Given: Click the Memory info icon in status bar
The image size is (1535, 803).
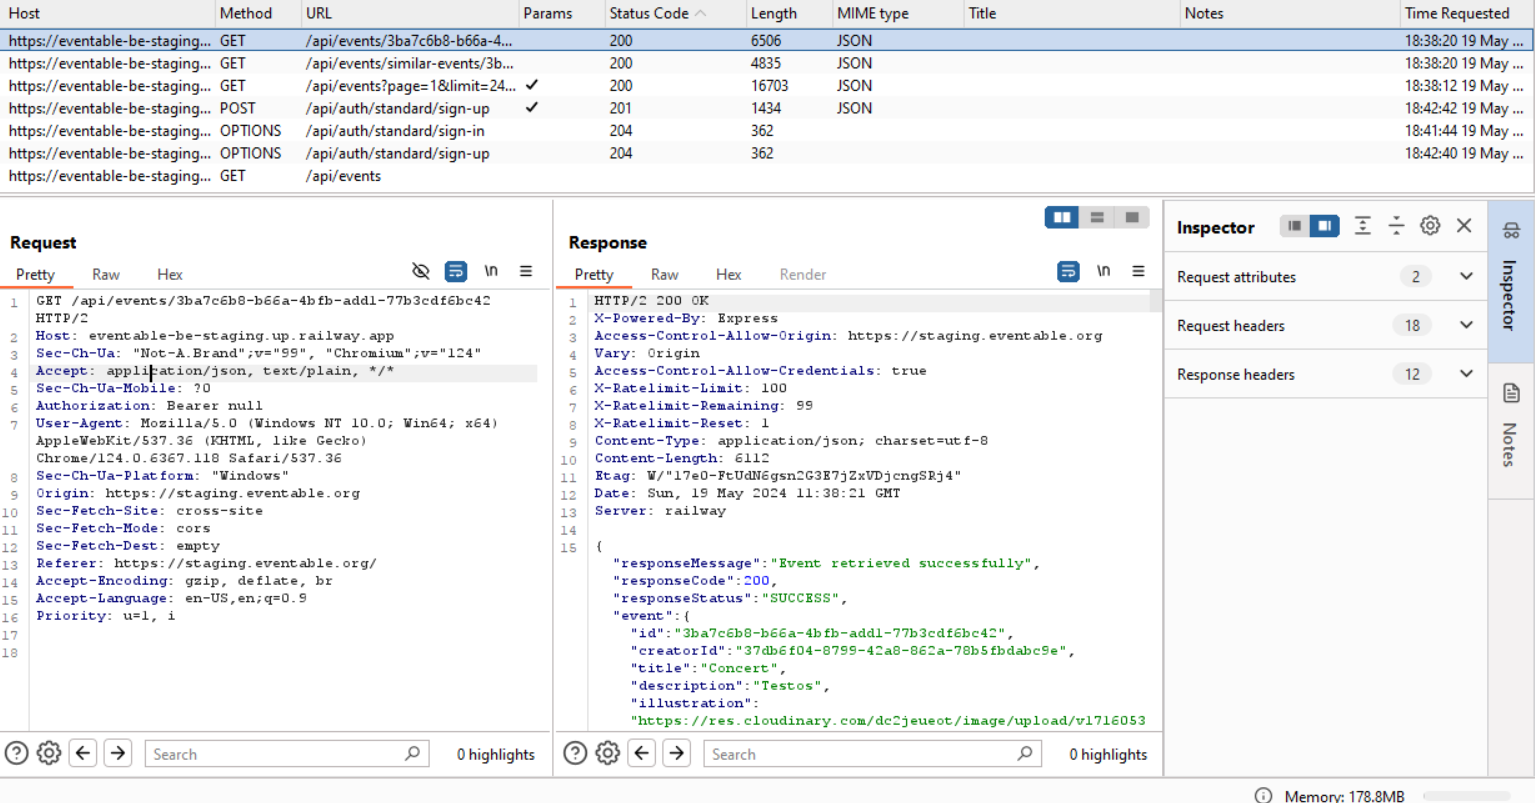Looking at the screenshot, I should coord(1263,796).
